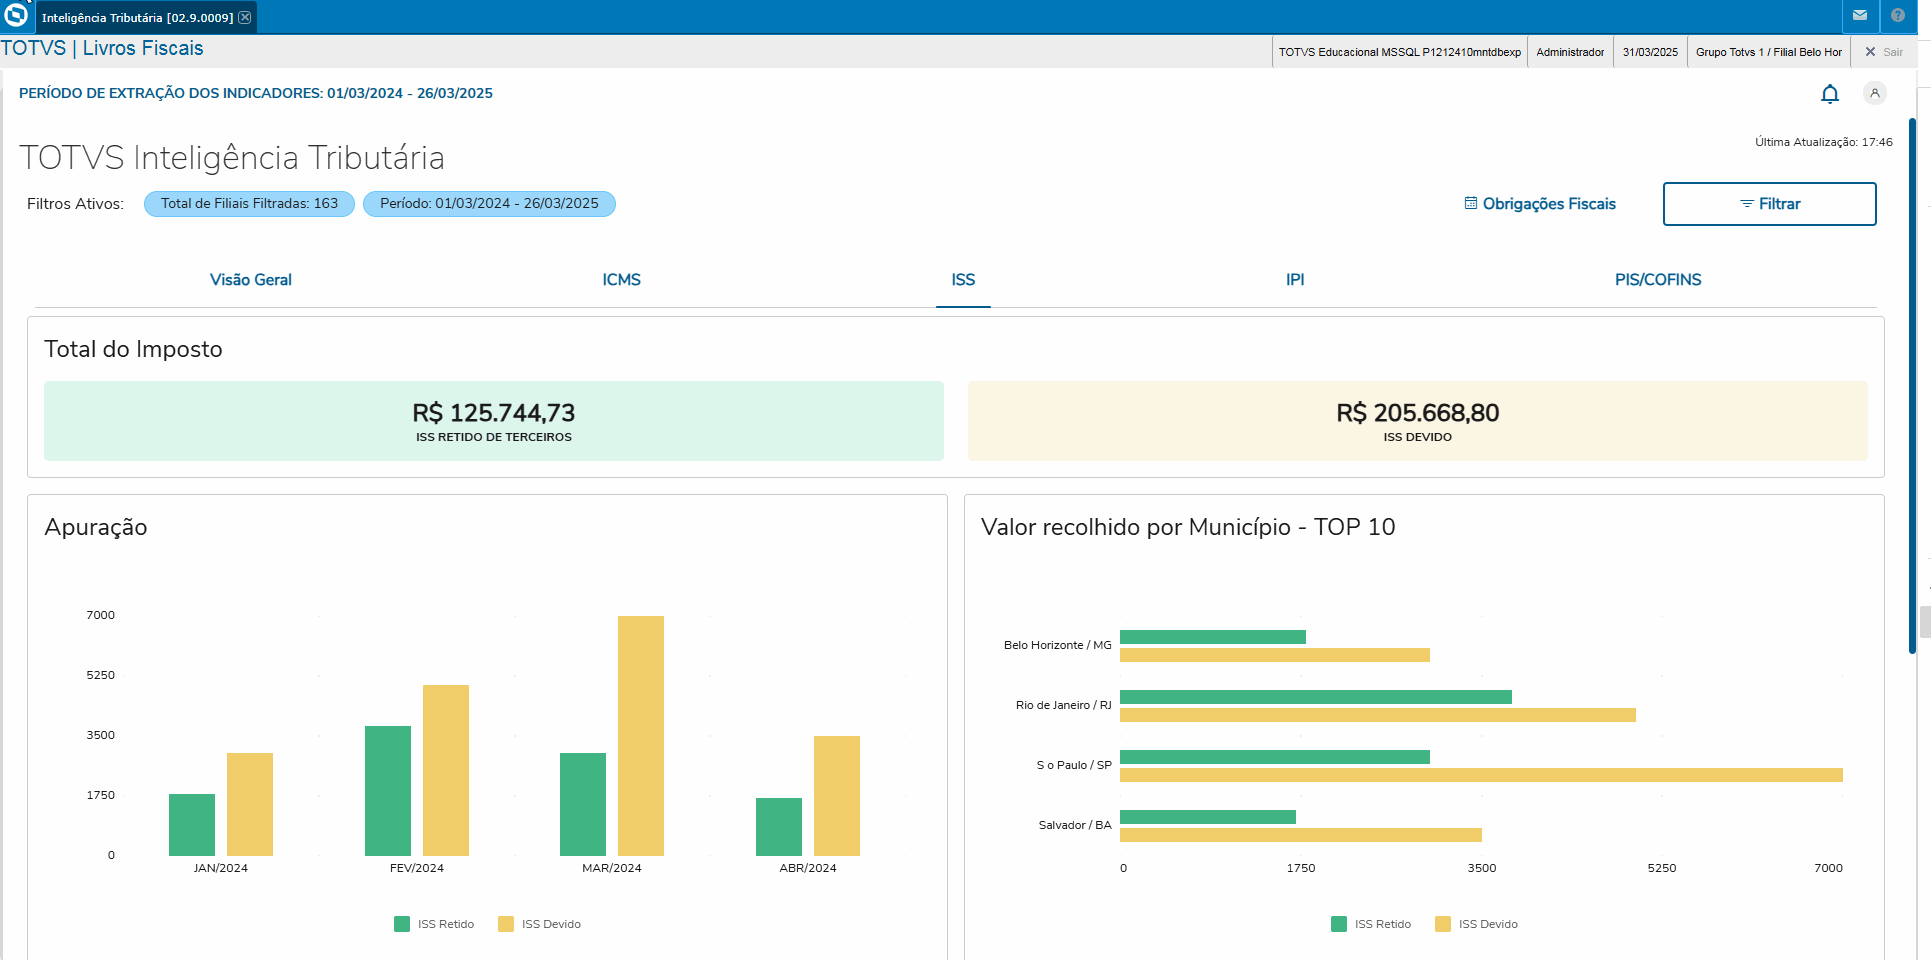Click the ABR/2024 ISS Retido green bar
The width and height of the screenshot is (1931, 960).
tap(779, 827)
